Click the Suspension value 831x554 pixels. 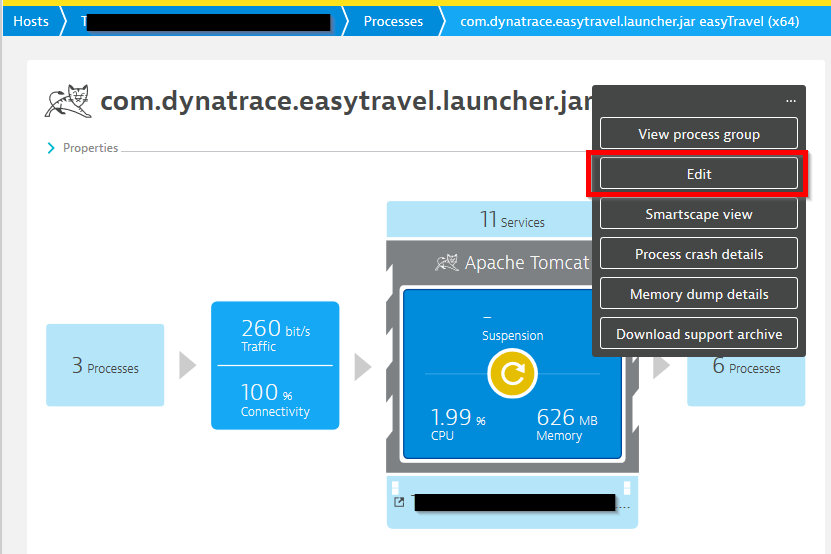tap(512, 327)
